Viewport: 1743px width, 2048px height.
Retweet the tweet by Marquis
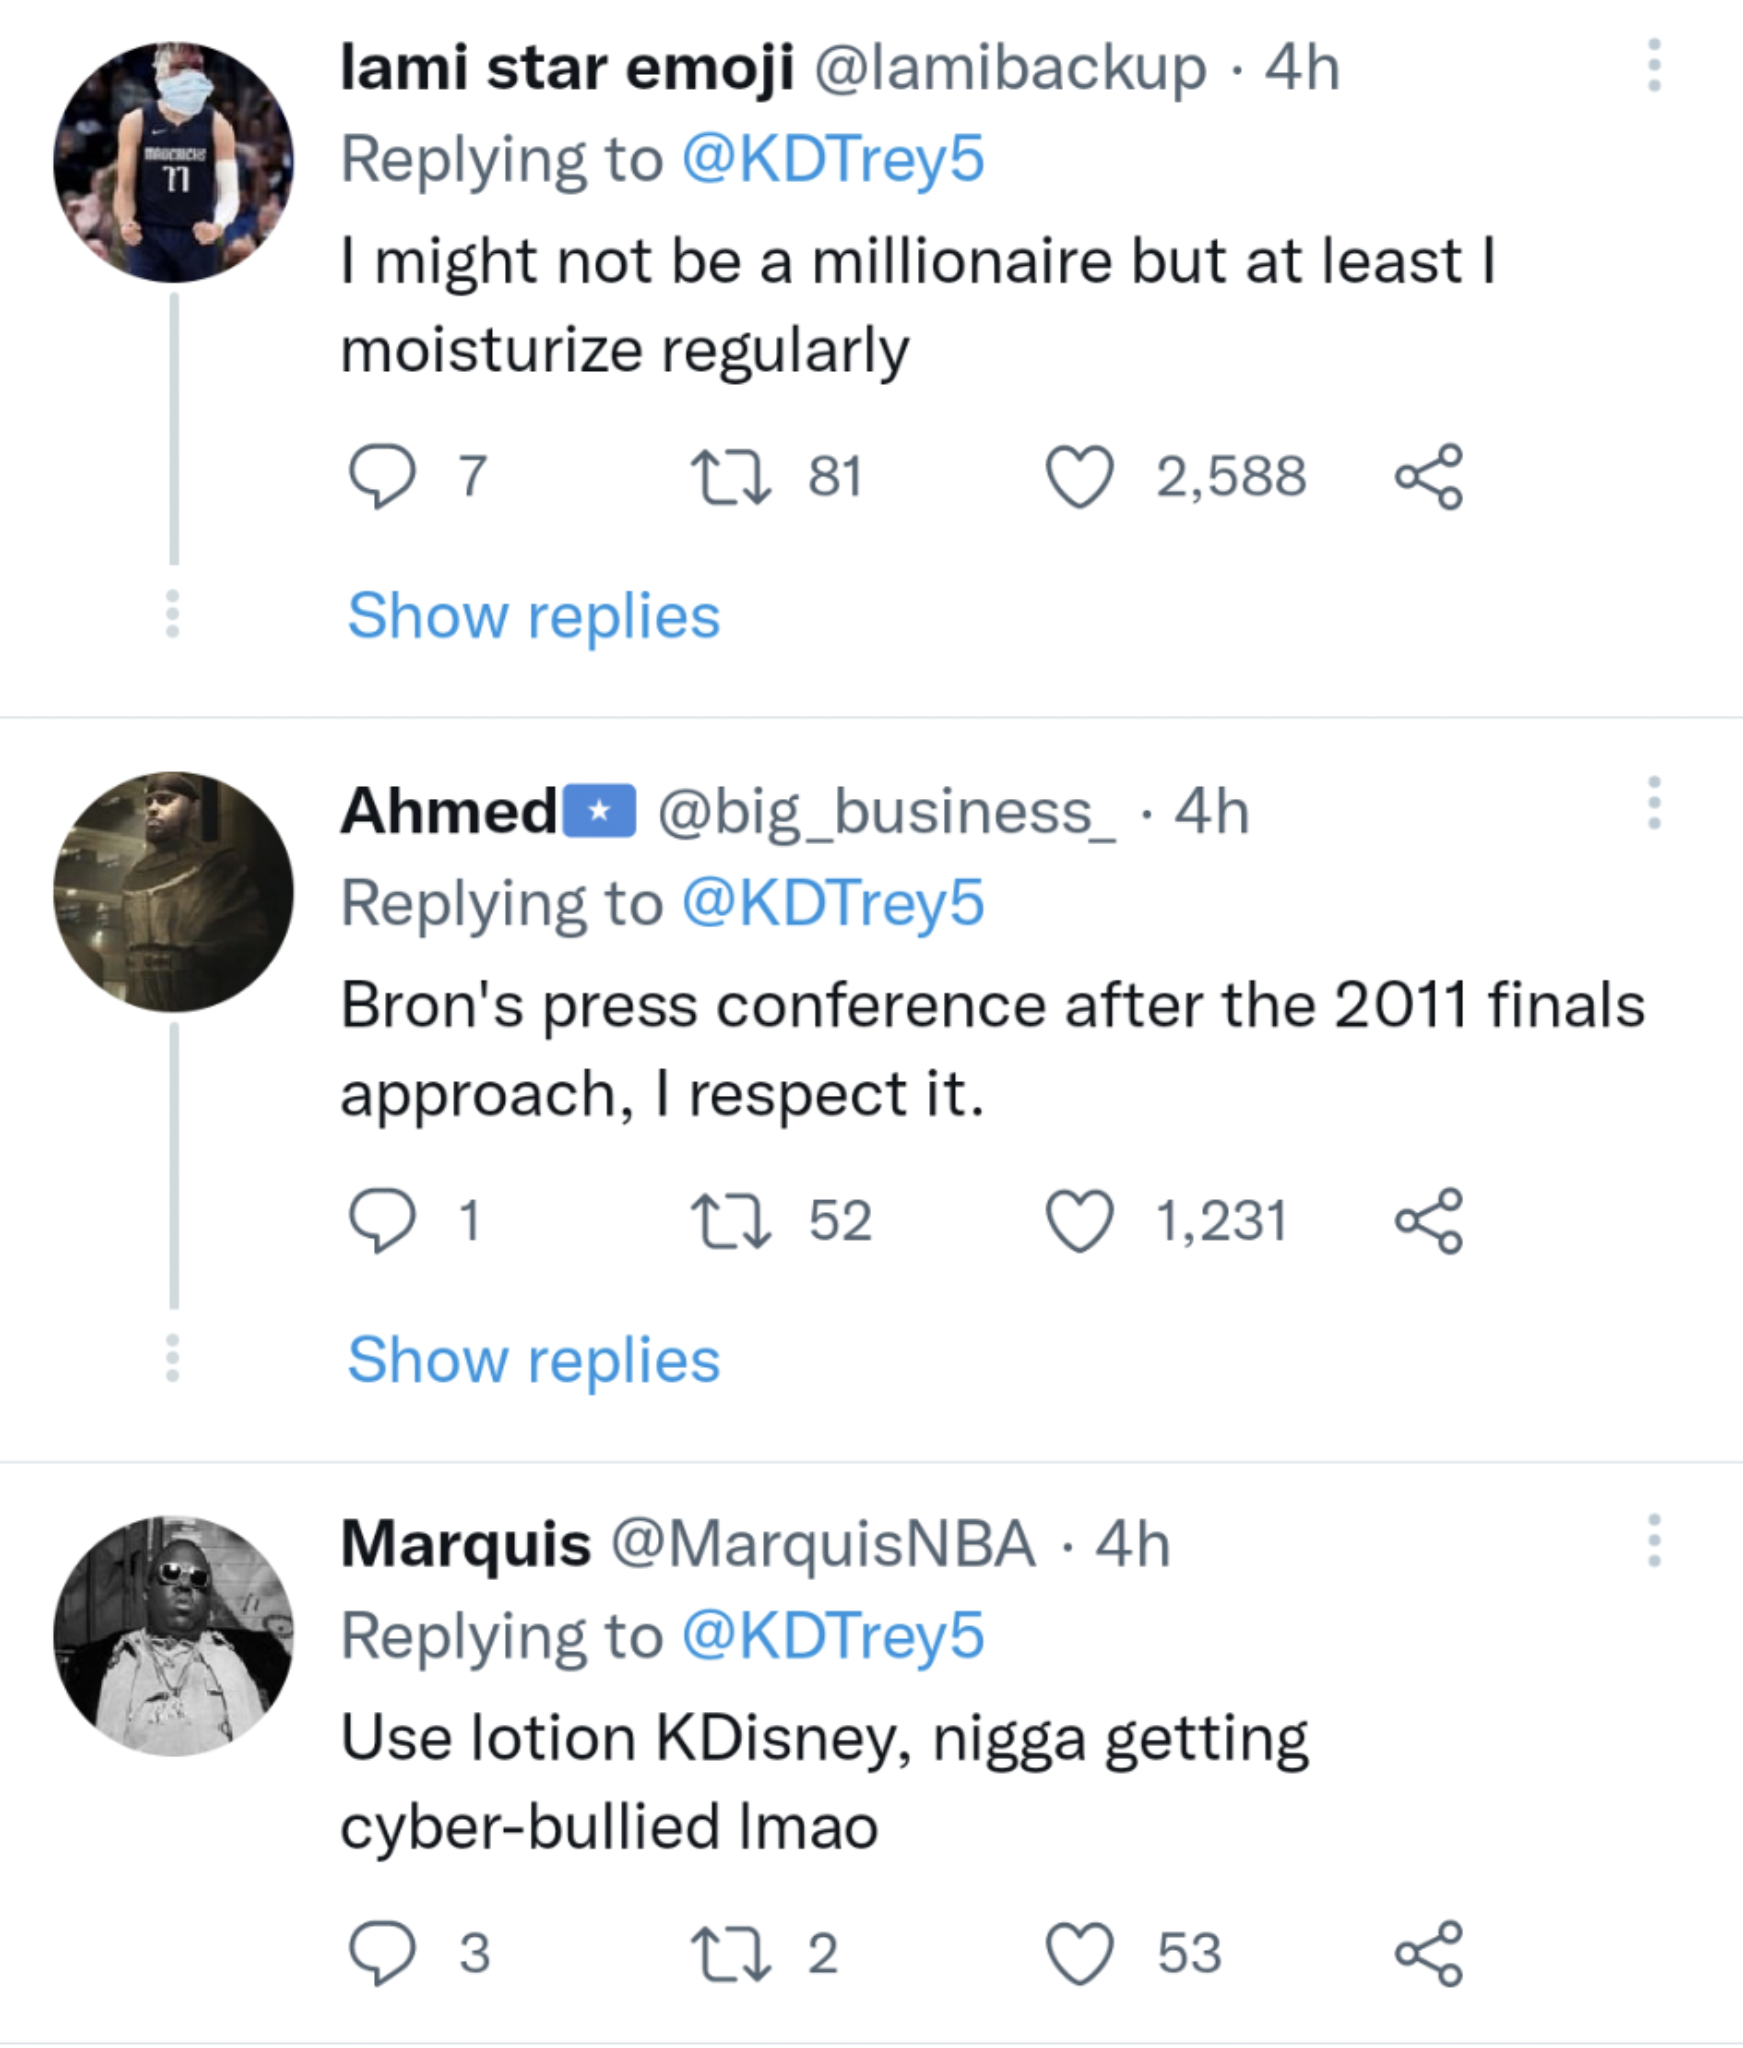click(x=731, y=1953)
